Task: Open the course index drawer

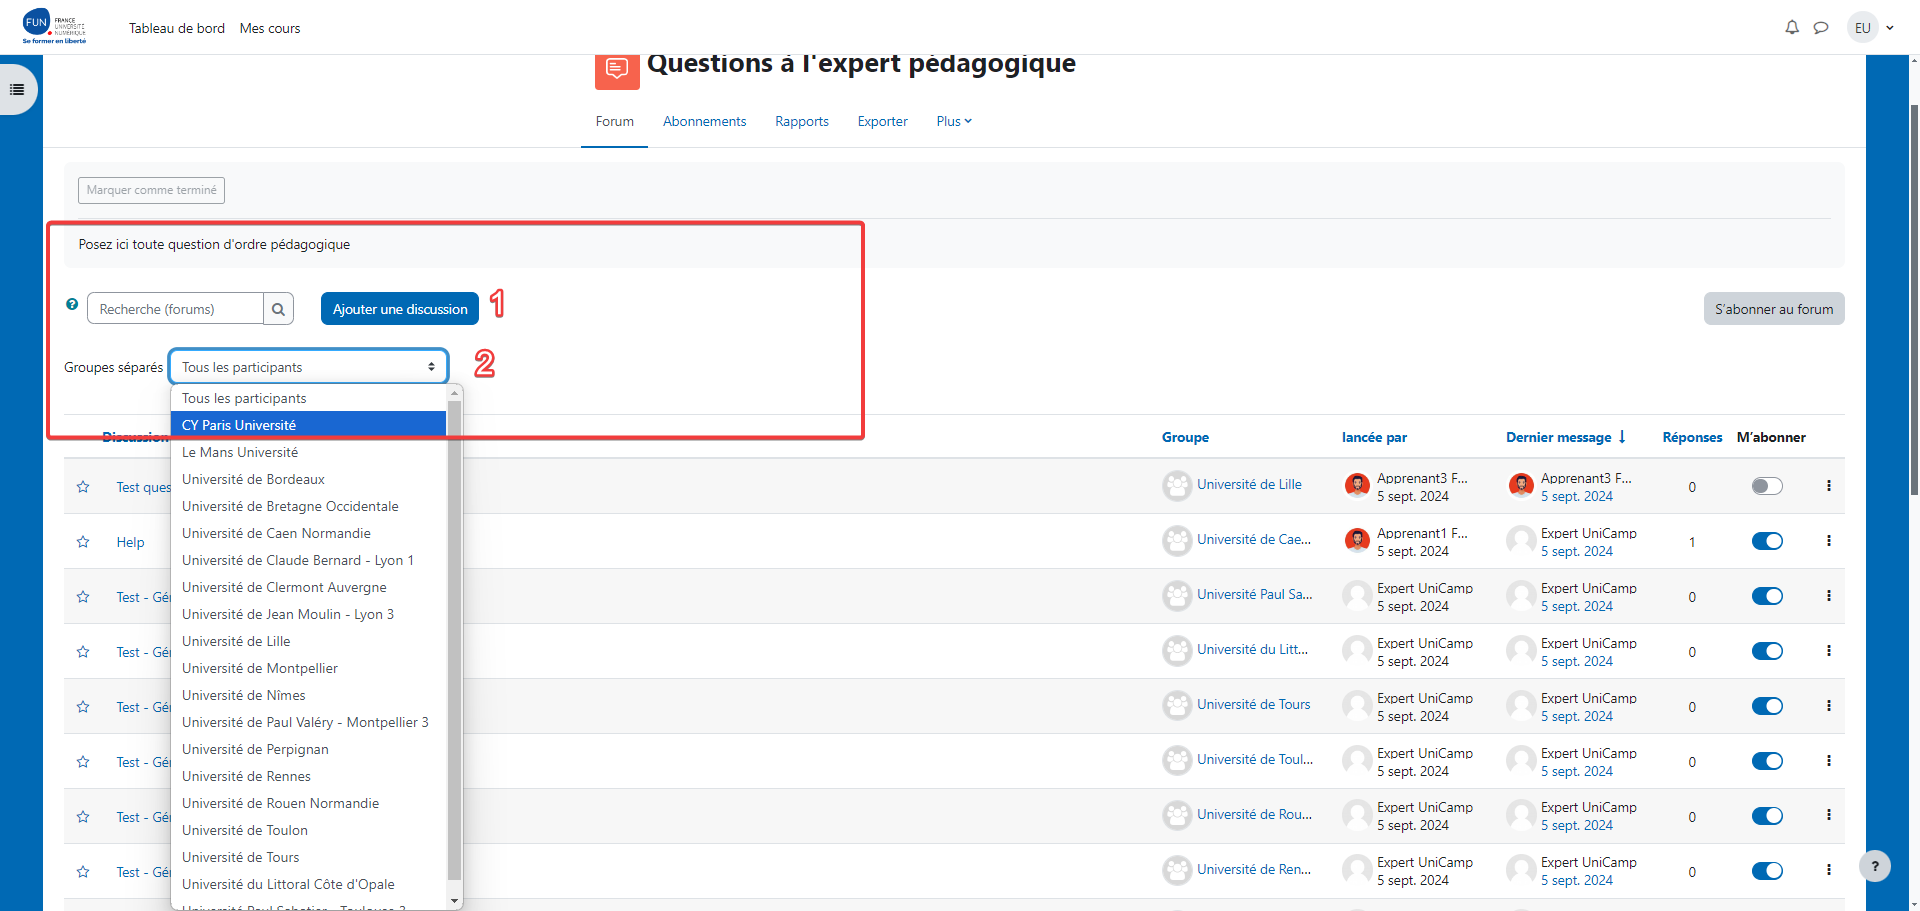Action: click(17, 89)
